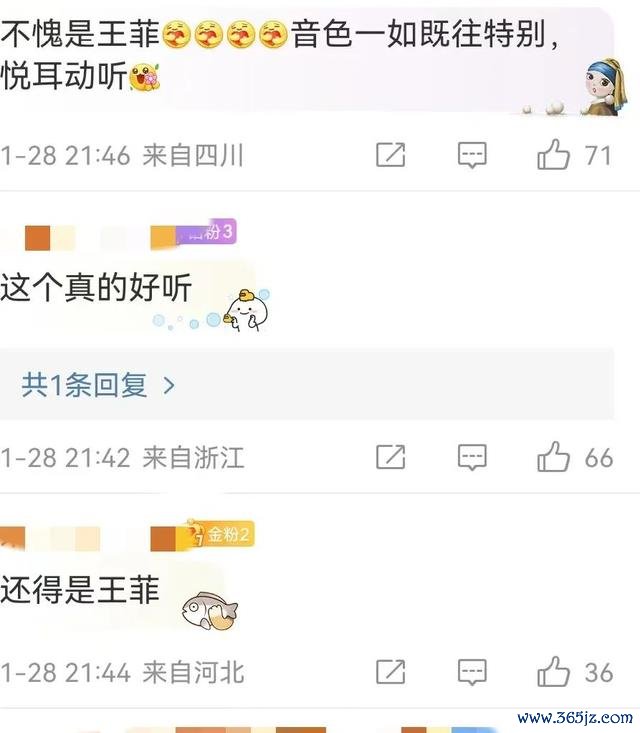The image size is (640, 733).
Task: Open the like count 71
Action: [598, 156]
